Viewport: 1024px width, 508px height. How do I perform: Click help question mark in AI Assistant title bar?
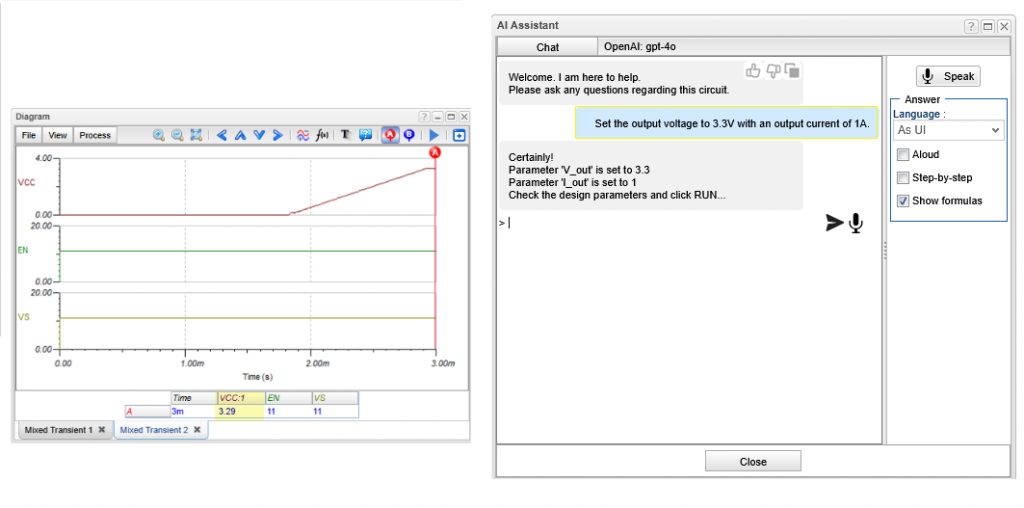972,26
